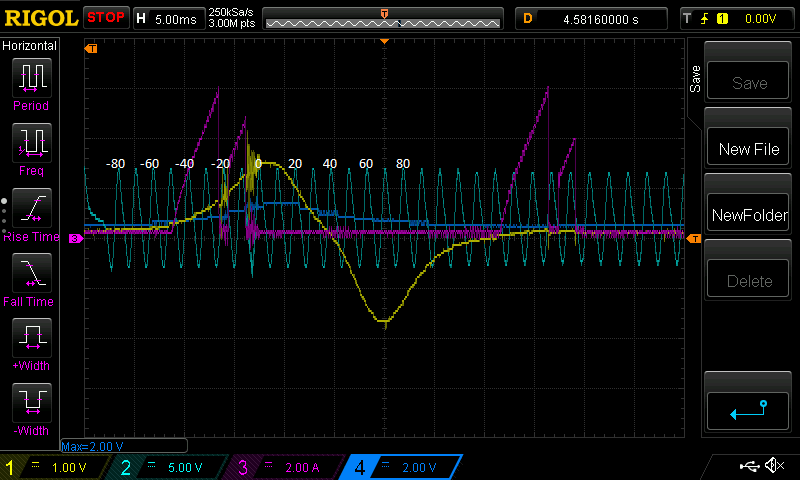Click the 40 axis label on waveform
Viewport: 800px width, 480px height.
click(330, 164)
